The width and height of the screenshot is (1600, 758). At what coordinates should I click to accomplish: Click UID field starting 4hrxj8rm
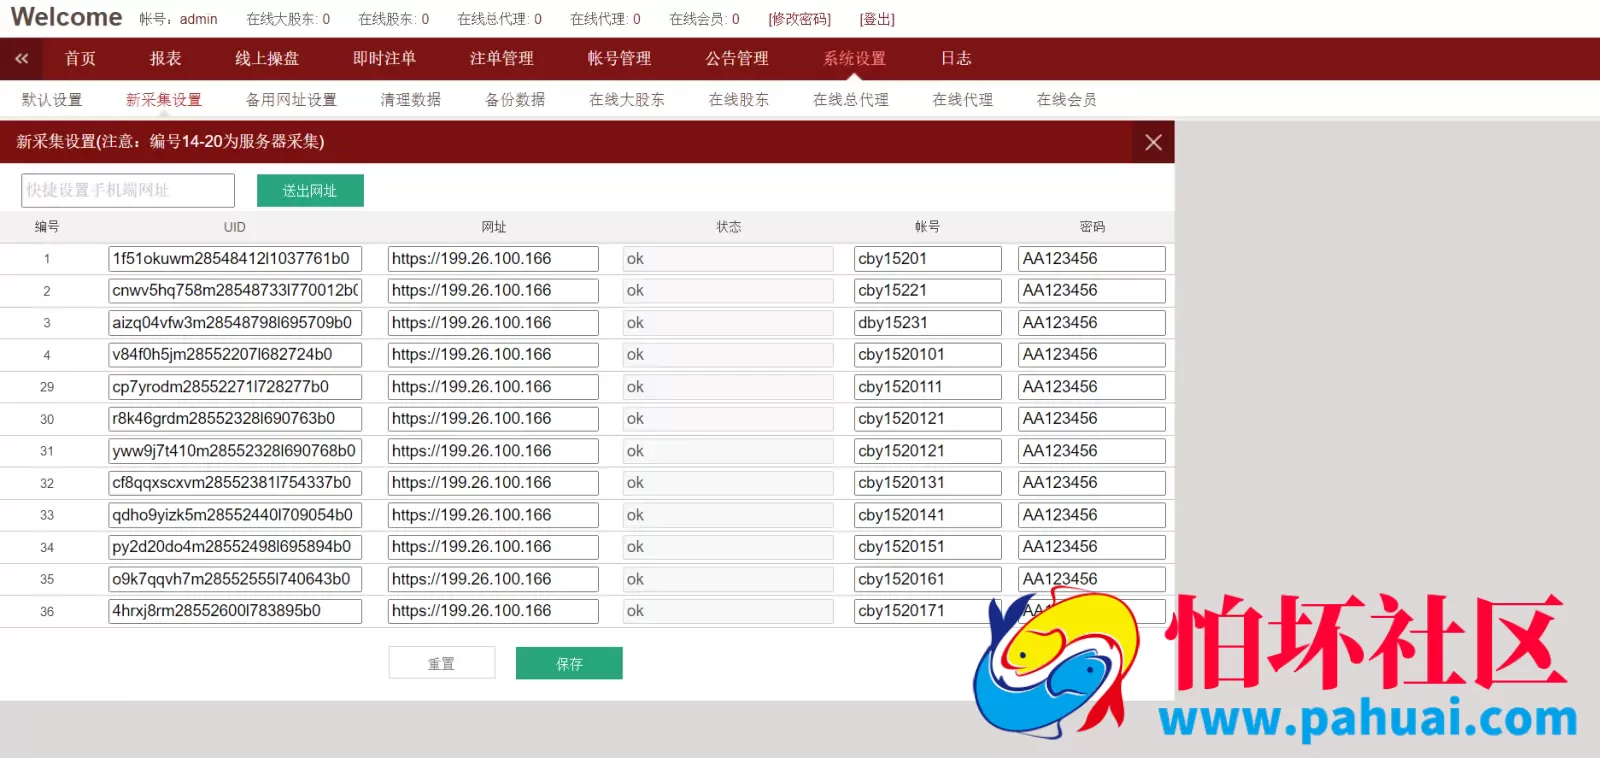[235, 611]
